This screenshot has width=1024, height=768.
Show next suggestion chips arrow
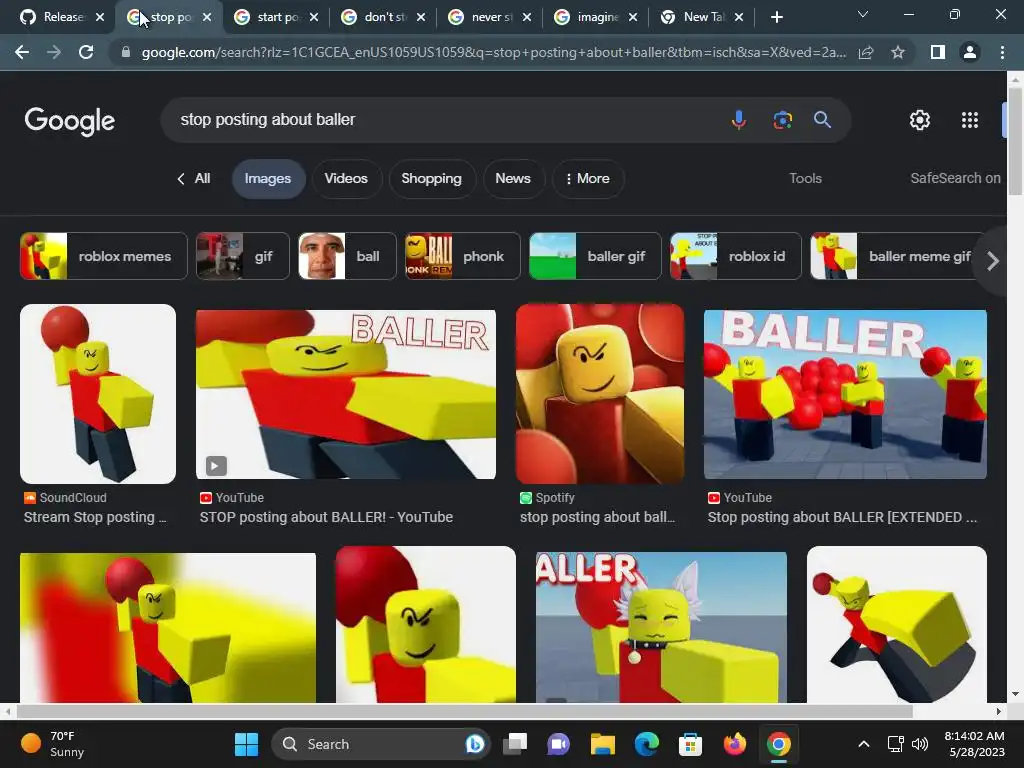coord(993,261)
